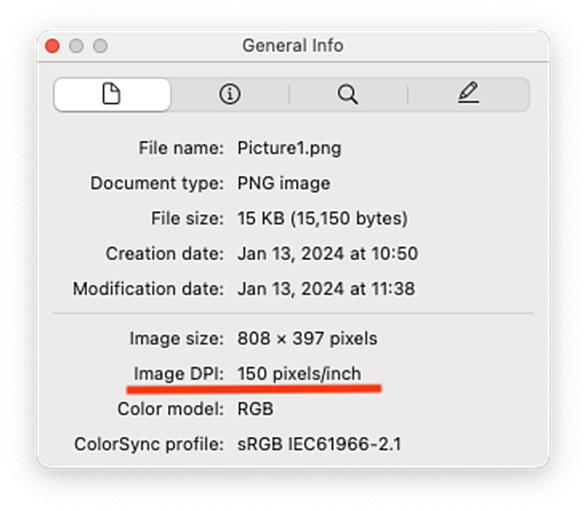The height and width of the screenshot is (511, 586).
Task: Click the creation date Jan 13, 2024 at 10:50
Action: pyautogui.click(x=327, y=253)
